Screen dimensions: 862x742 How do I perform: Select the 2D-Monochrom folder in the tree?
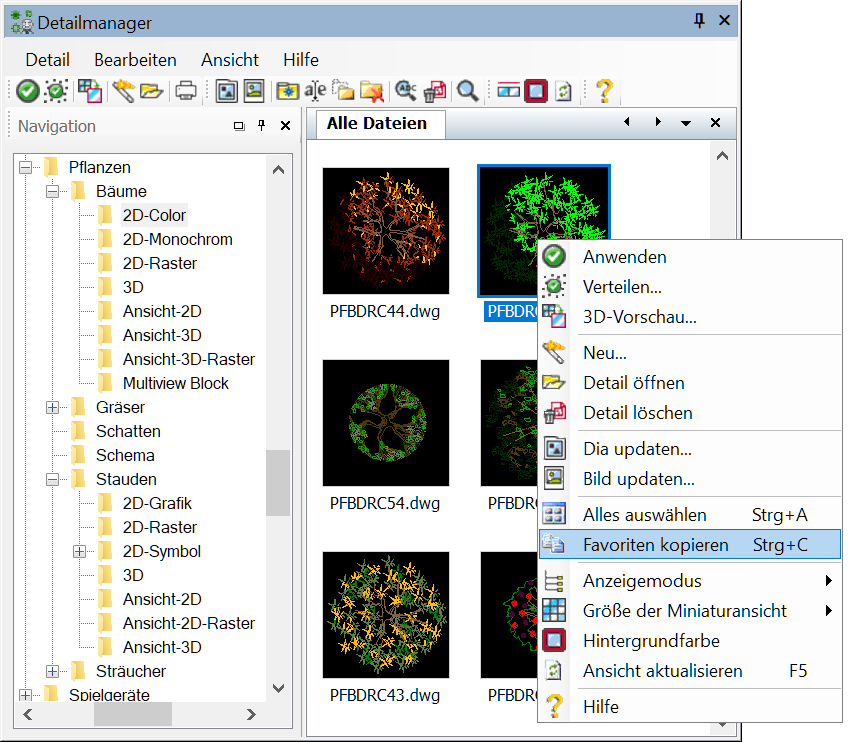tap(177, 239)
